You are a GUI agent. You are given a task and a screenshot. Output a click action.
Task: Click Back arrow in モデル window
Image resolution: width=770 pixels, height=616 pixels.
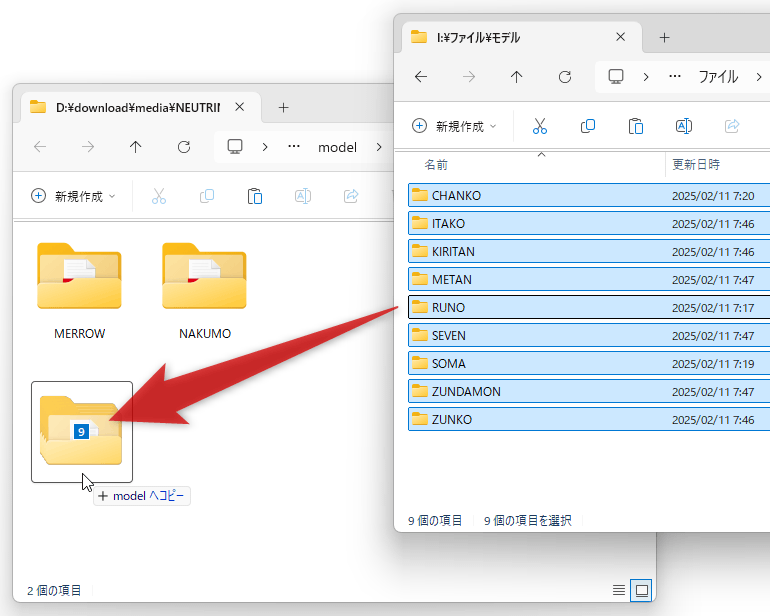point(421,77)
